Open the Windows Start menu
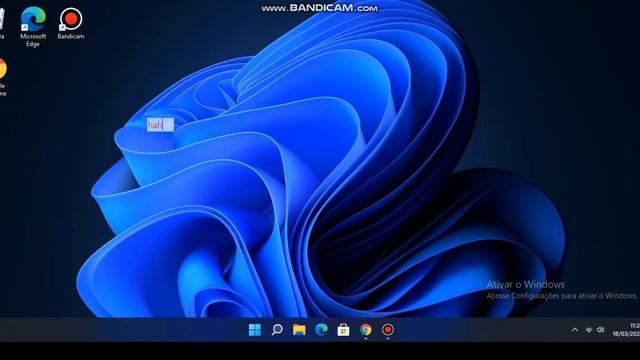Viewport: 640px width, 360px height. pyautogui.click(x=255, y=330)
